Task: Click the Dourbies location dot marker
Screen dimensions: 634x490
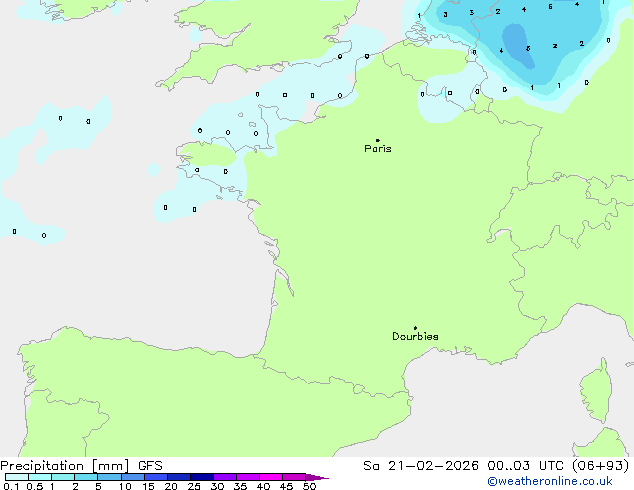Action: (x=415, y=328)
